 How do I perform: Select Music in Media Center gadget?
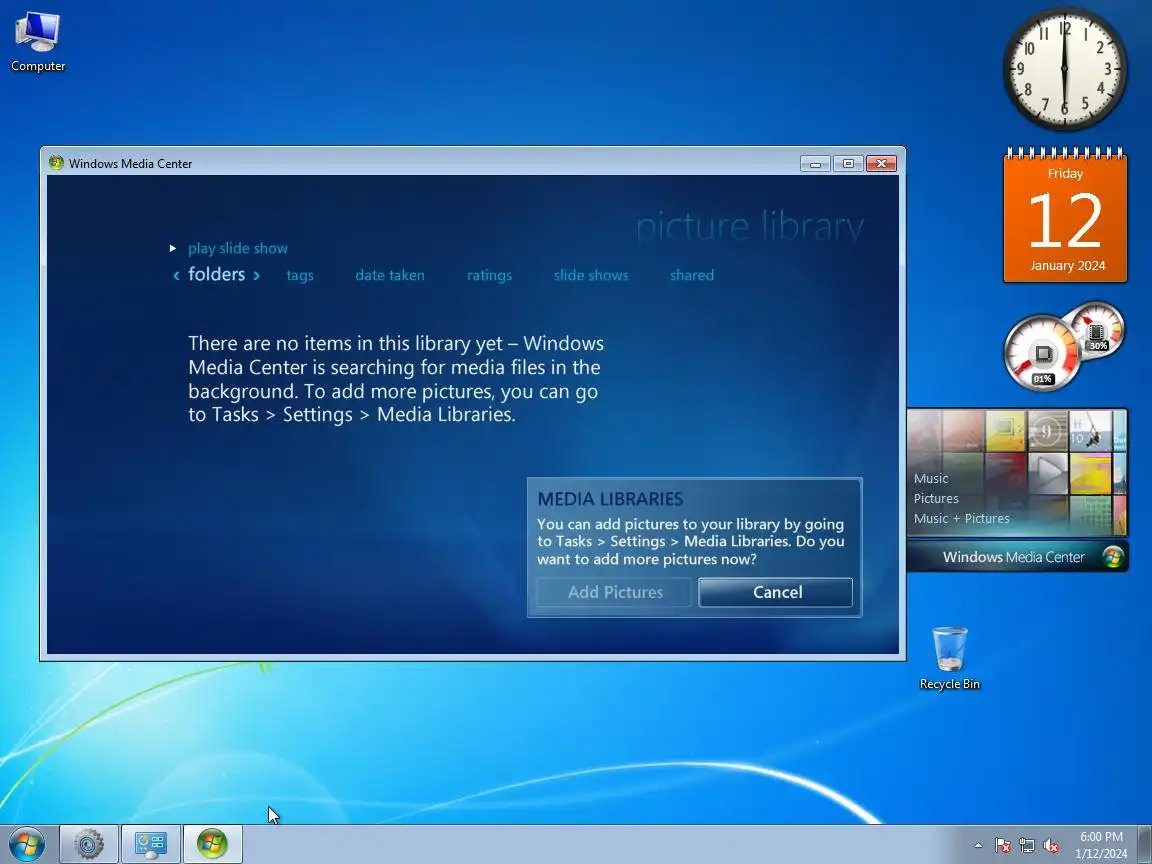point(931,478)
